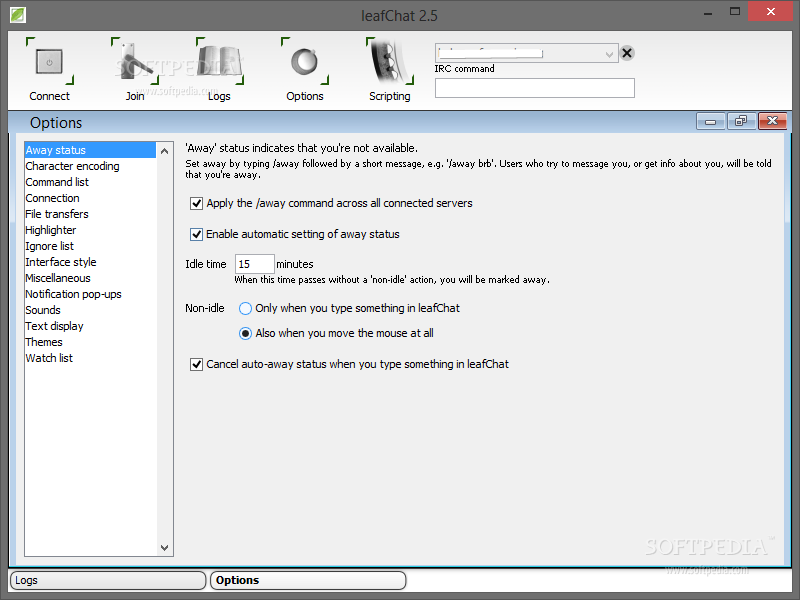Select File transfers in options list

point(90,214)
